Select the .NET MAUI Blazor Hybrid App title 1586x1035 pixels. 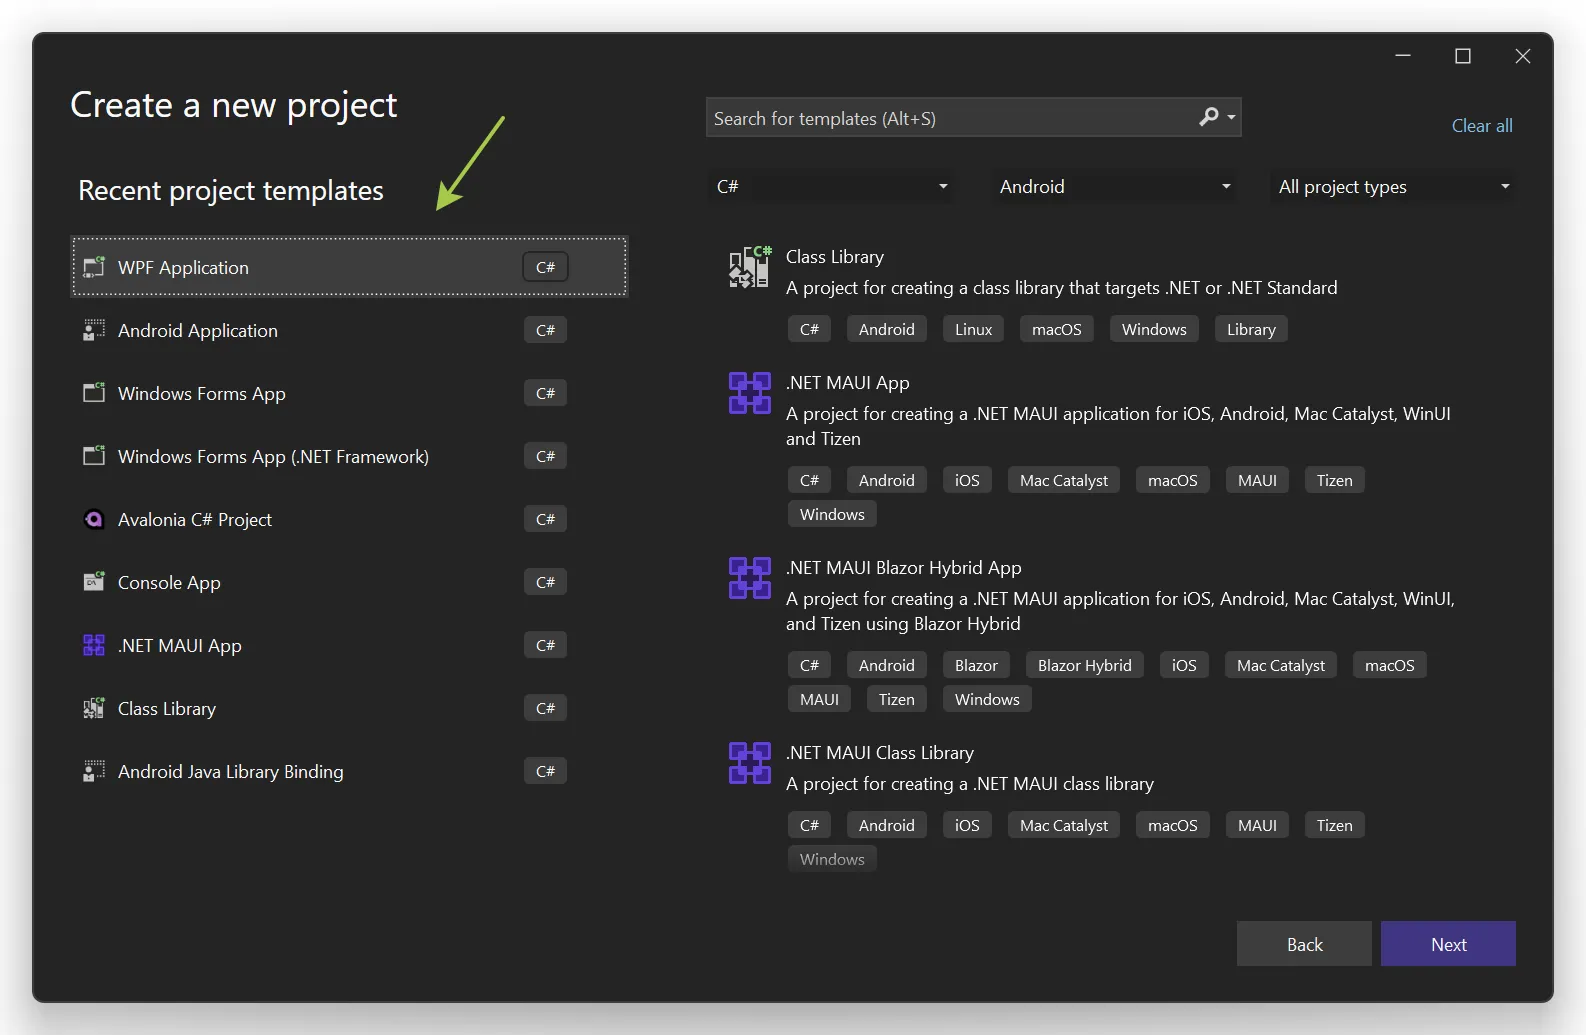click(904, 568)
